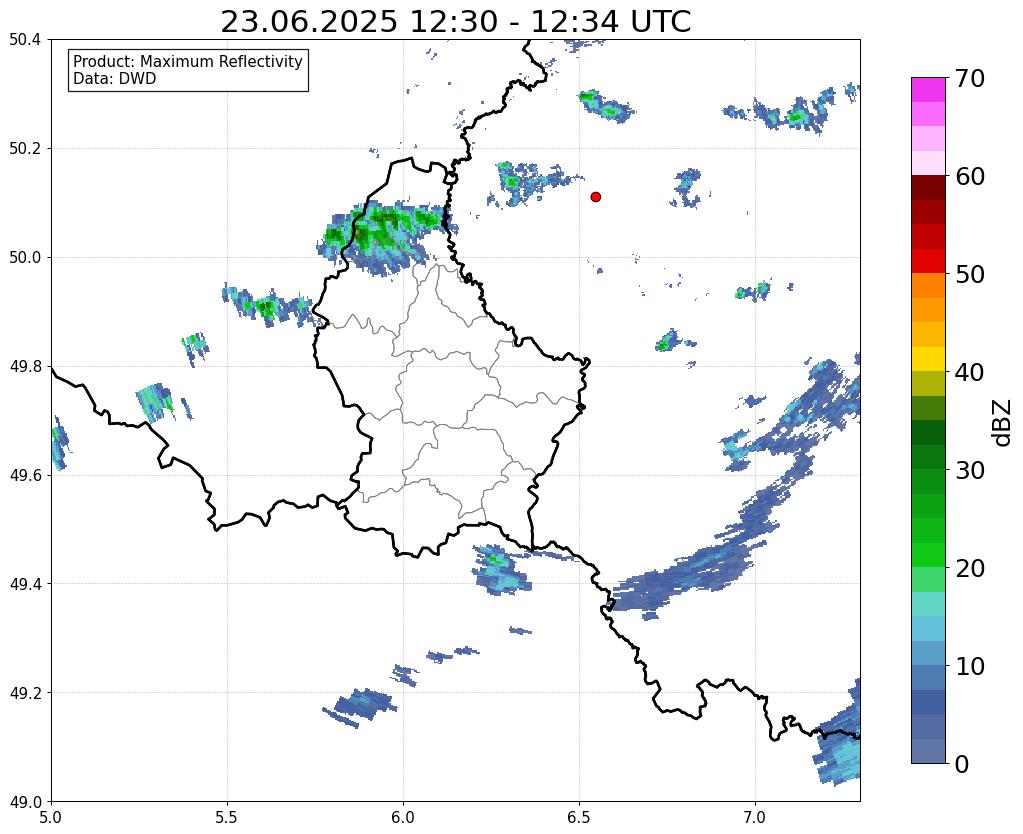The width and height of the screenshot is (1023, 834).
Task: Click the colorbar label 'dBZ'
Action: 1003,421
